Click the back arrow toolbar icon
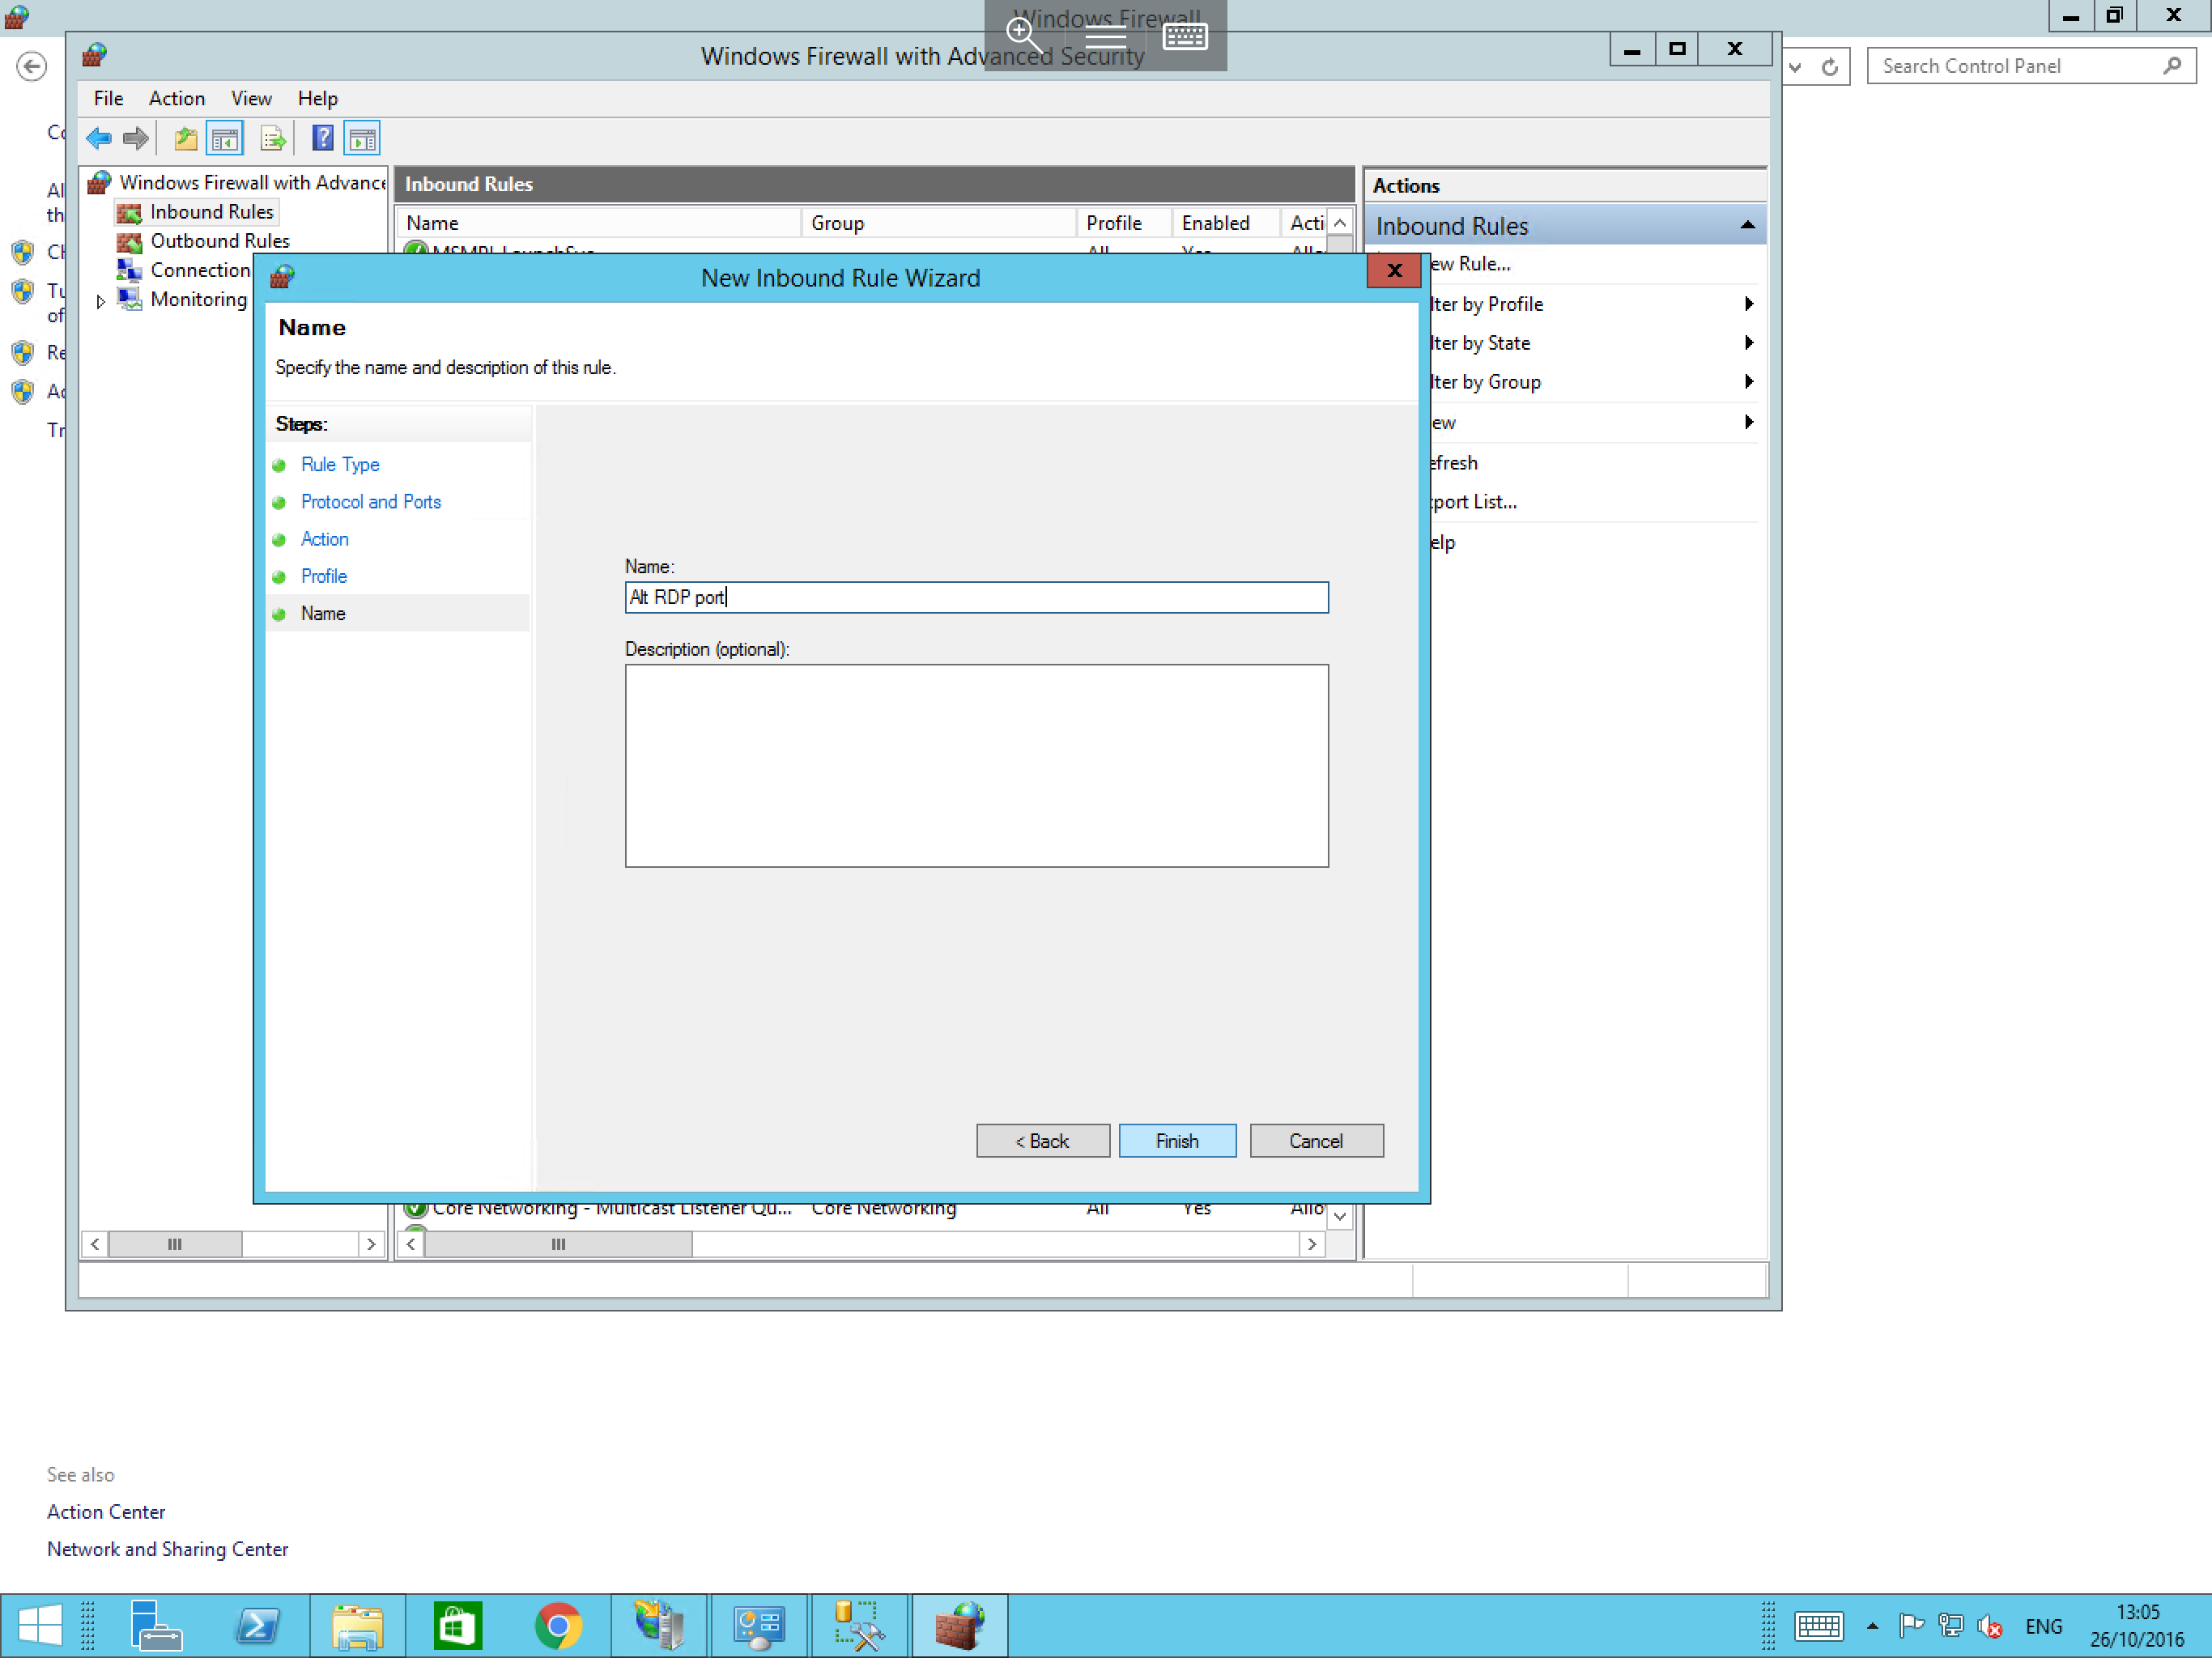The width and height of the screenshot is (2212, 1658). (99, 138)
